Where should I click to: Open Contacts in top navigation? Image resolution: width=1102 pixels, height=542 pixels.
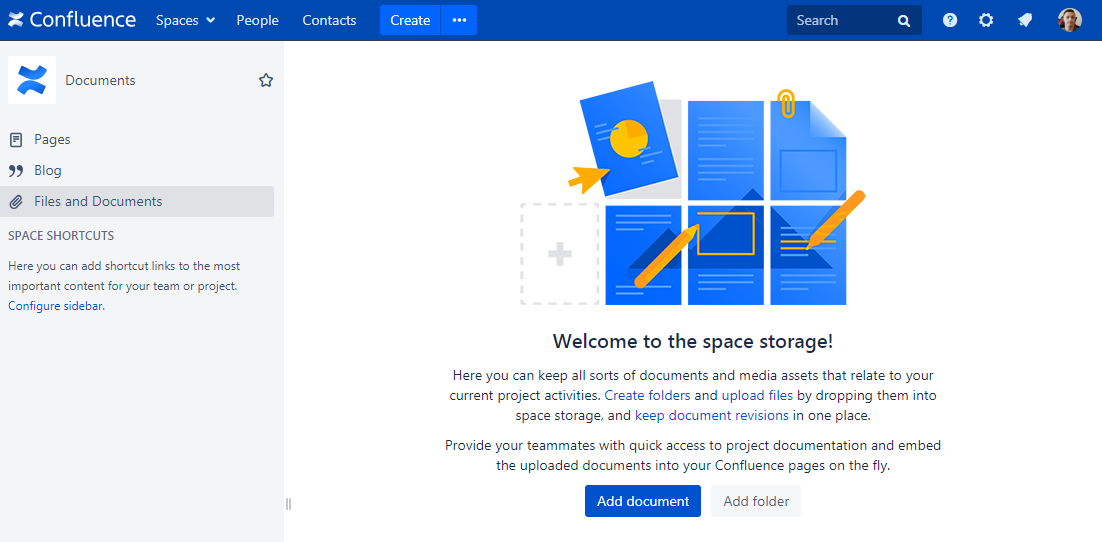329,20
